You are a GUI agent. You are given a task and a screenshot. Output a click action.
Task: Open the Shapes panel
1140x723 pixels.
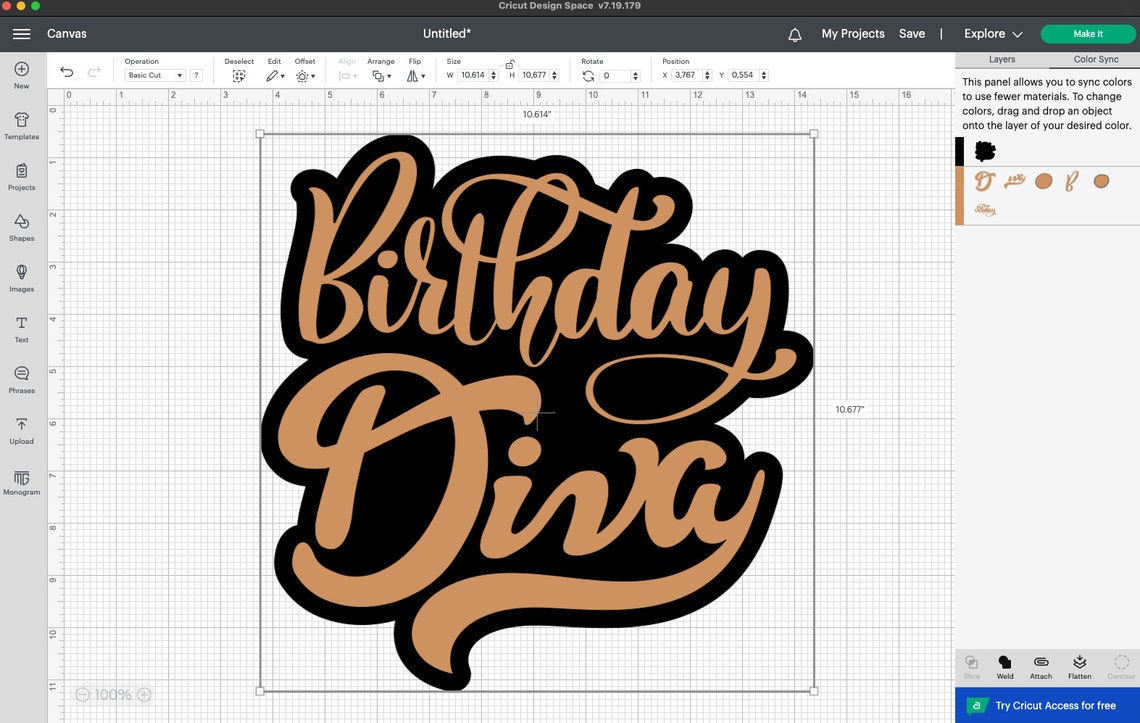coord(21,226)
